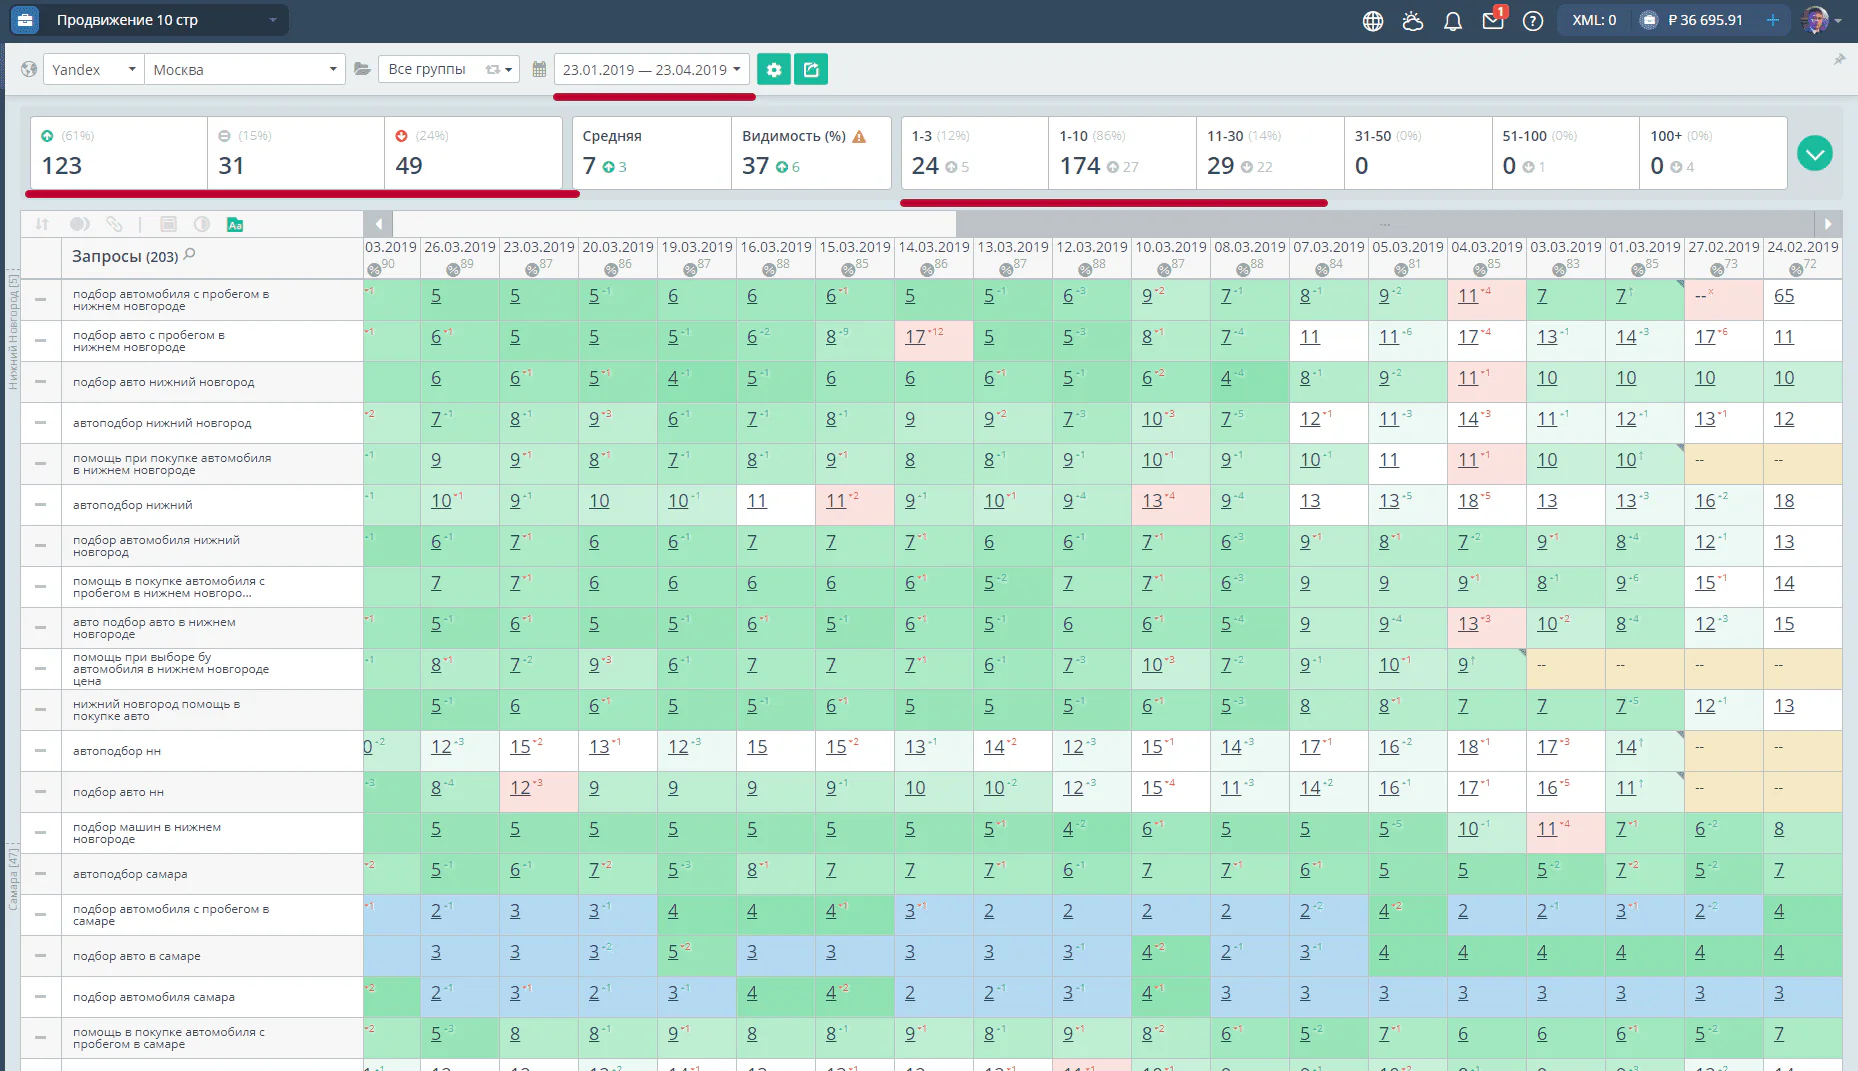This screenshot has width=1858, height=1071.
Task: Open the Yandex search engine dropdown
Action: coord(93,69)
